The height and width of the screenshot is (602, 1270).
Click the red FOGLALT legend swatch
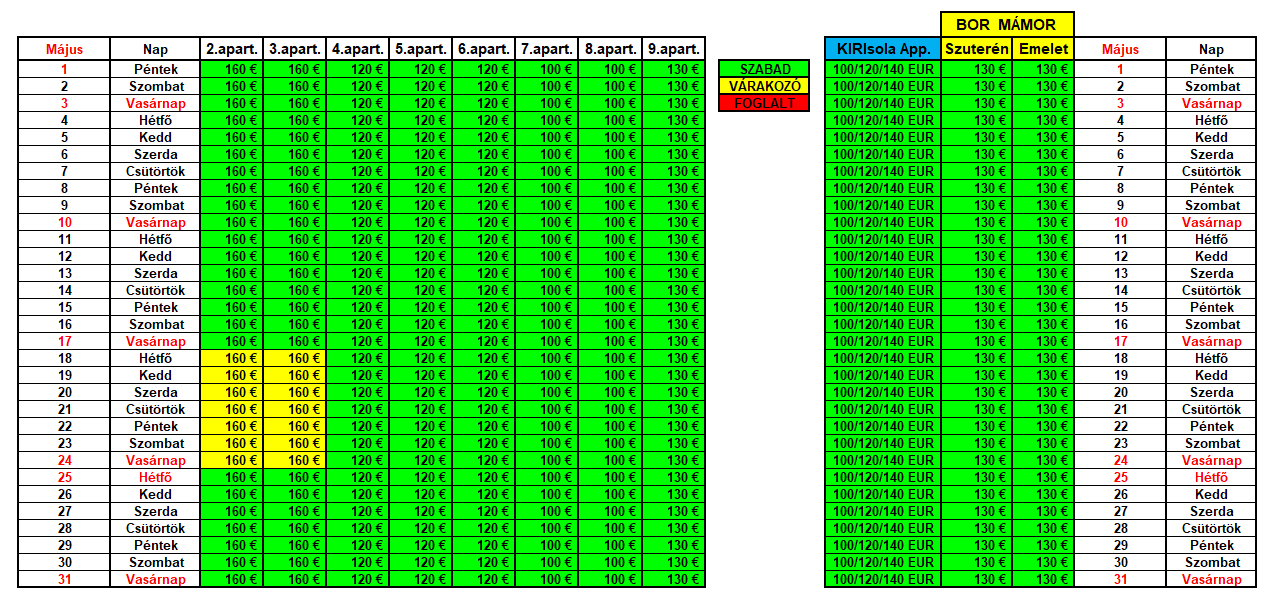763,103
